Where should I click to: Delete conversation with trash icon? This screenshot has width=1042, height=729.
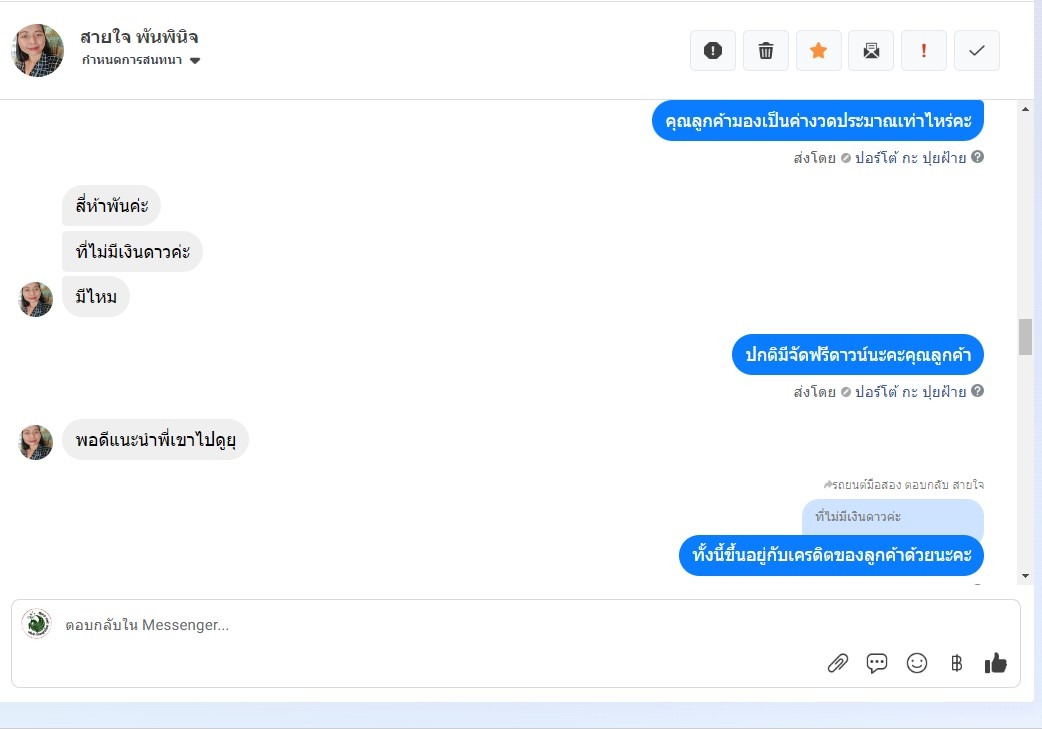pos(766,51)
